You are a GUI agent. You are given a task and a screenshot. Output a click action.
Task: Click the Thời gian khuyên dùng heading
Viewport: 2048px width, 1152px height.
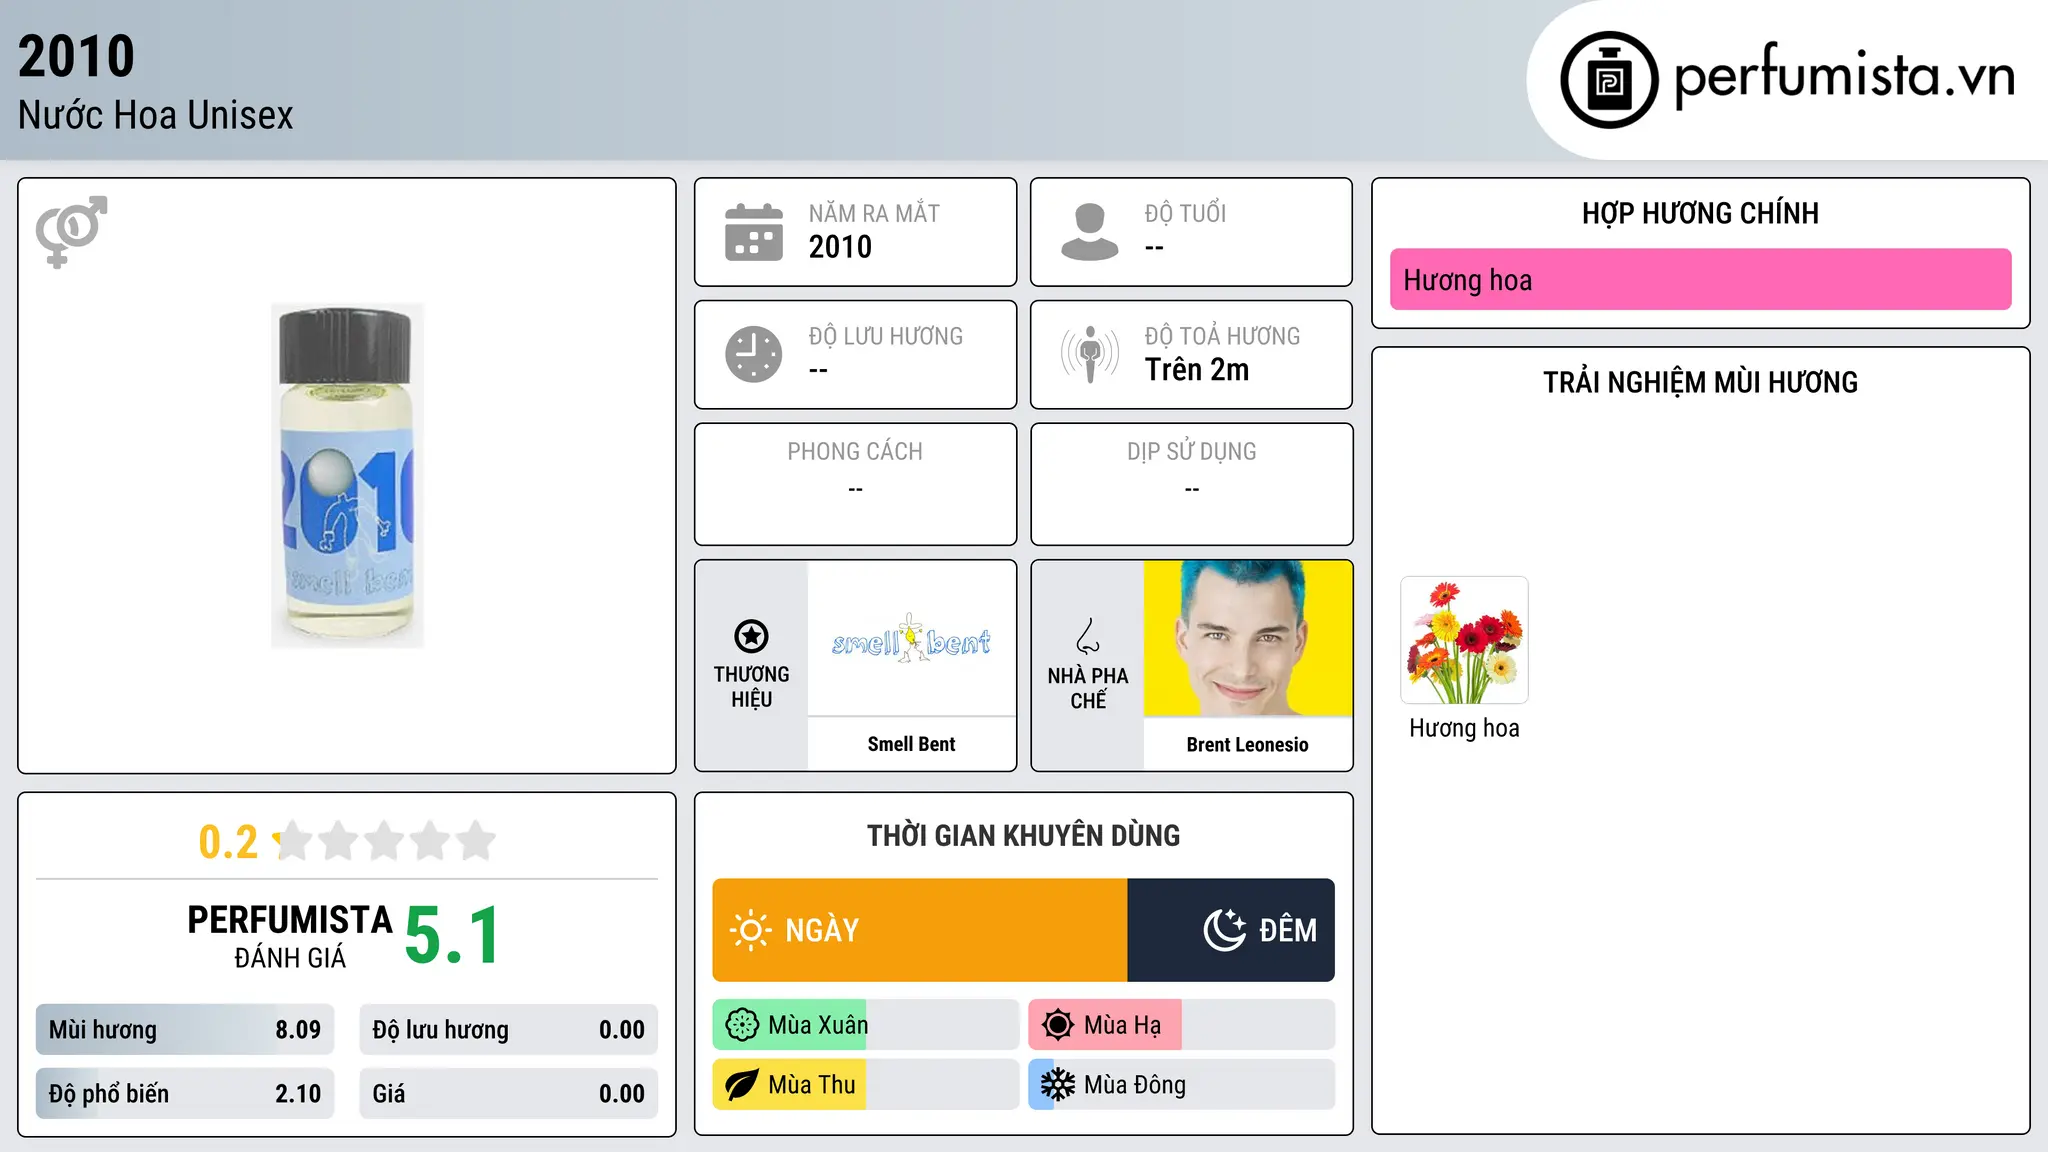(1023, 835)
